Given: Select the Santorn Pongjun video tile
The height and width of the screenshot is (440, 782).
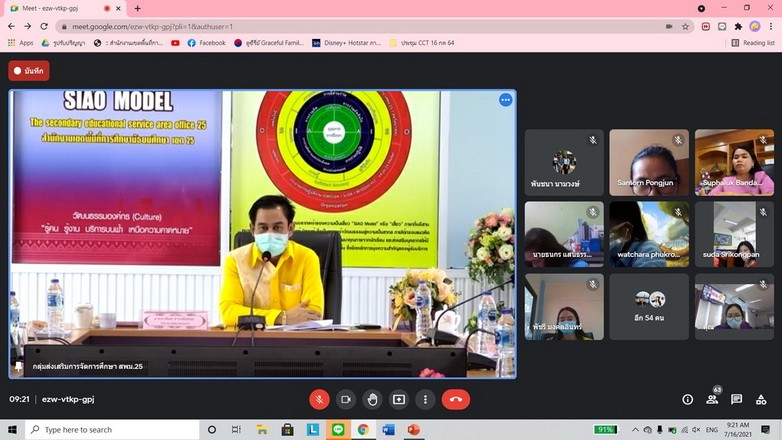Looking at the screenshot, I should 649,162.
